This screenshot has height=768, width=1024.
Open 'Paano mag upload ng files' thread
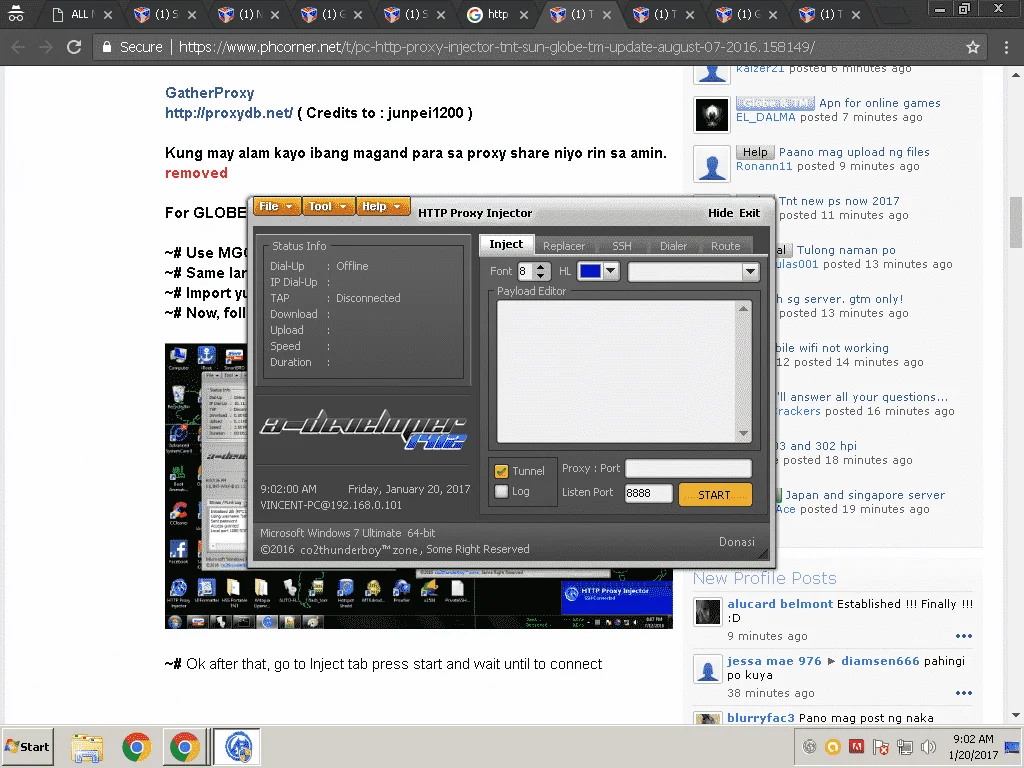point(854,152)
